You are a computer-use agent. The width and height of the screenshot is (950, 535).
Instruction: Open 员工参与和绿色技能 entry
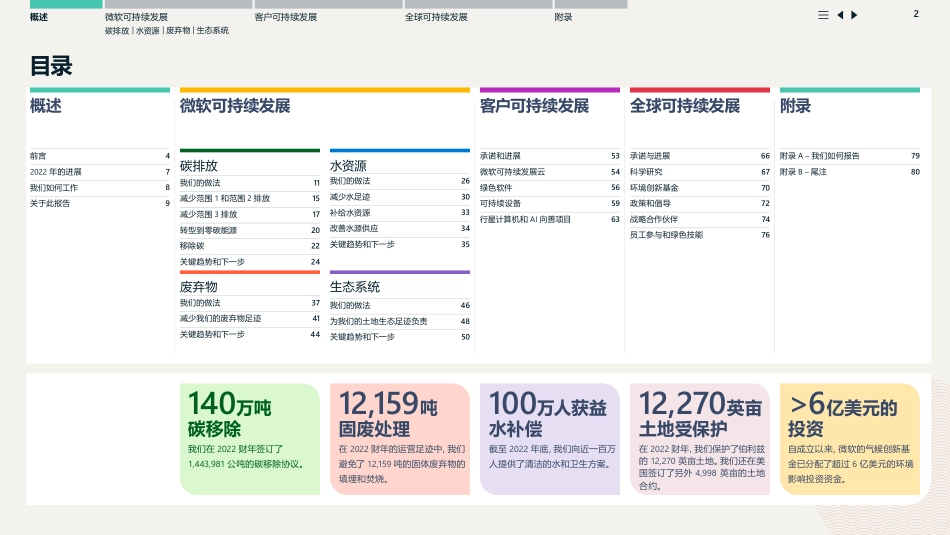700,234
